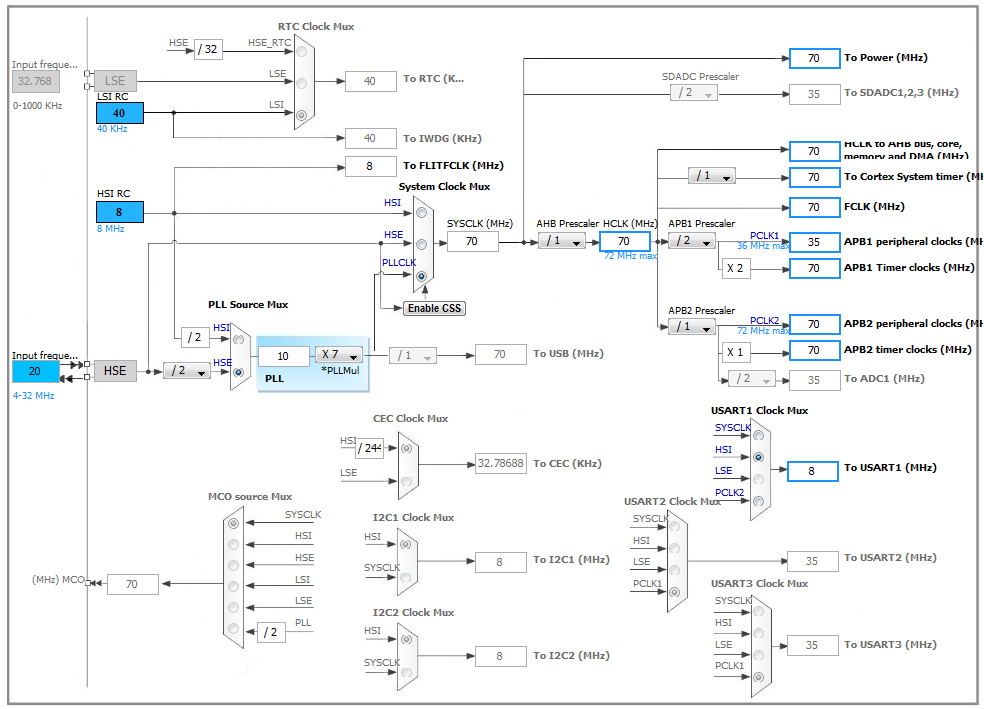
Task: Select SYSCLK on MCO source Mux
Action: click(x=233, y=523)
